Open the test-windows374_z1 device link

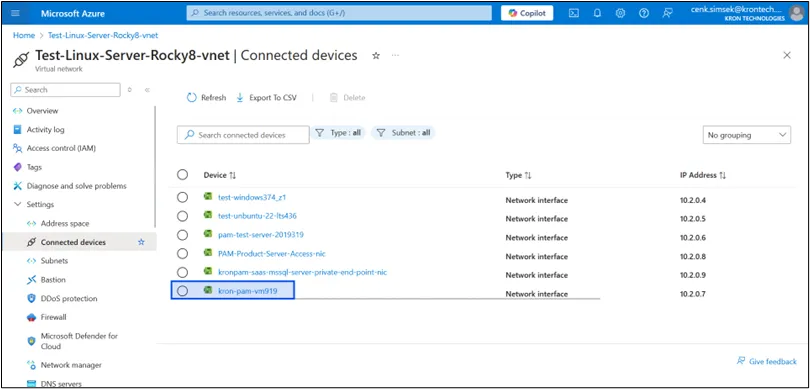tap(252, 197)
